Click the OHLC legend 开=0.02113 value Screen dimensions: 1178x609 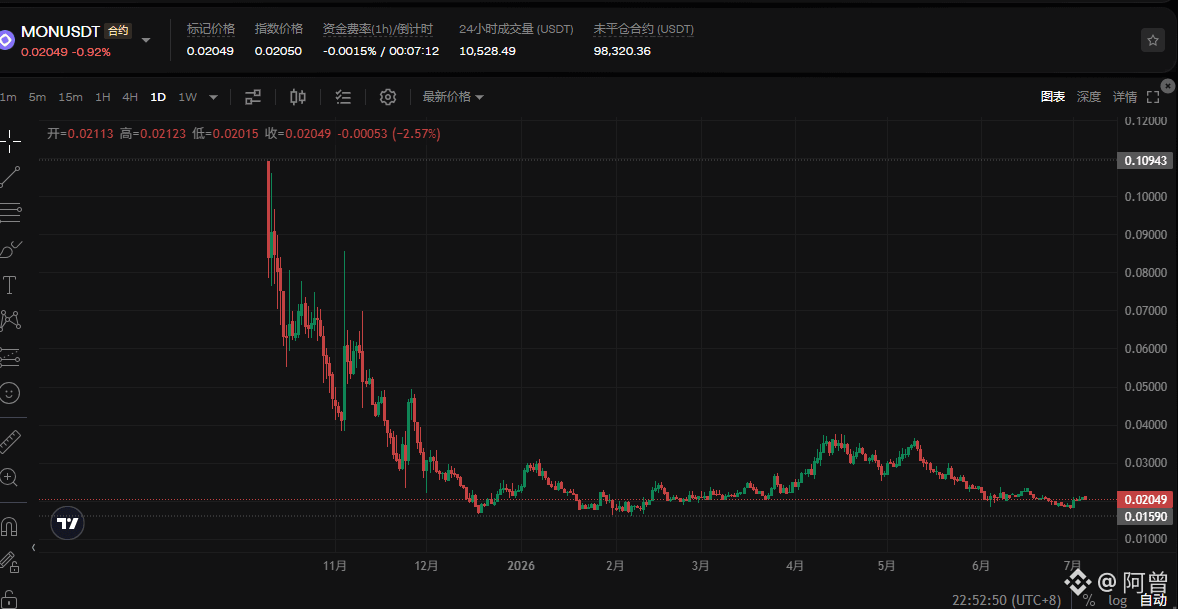tap(80, 134)
